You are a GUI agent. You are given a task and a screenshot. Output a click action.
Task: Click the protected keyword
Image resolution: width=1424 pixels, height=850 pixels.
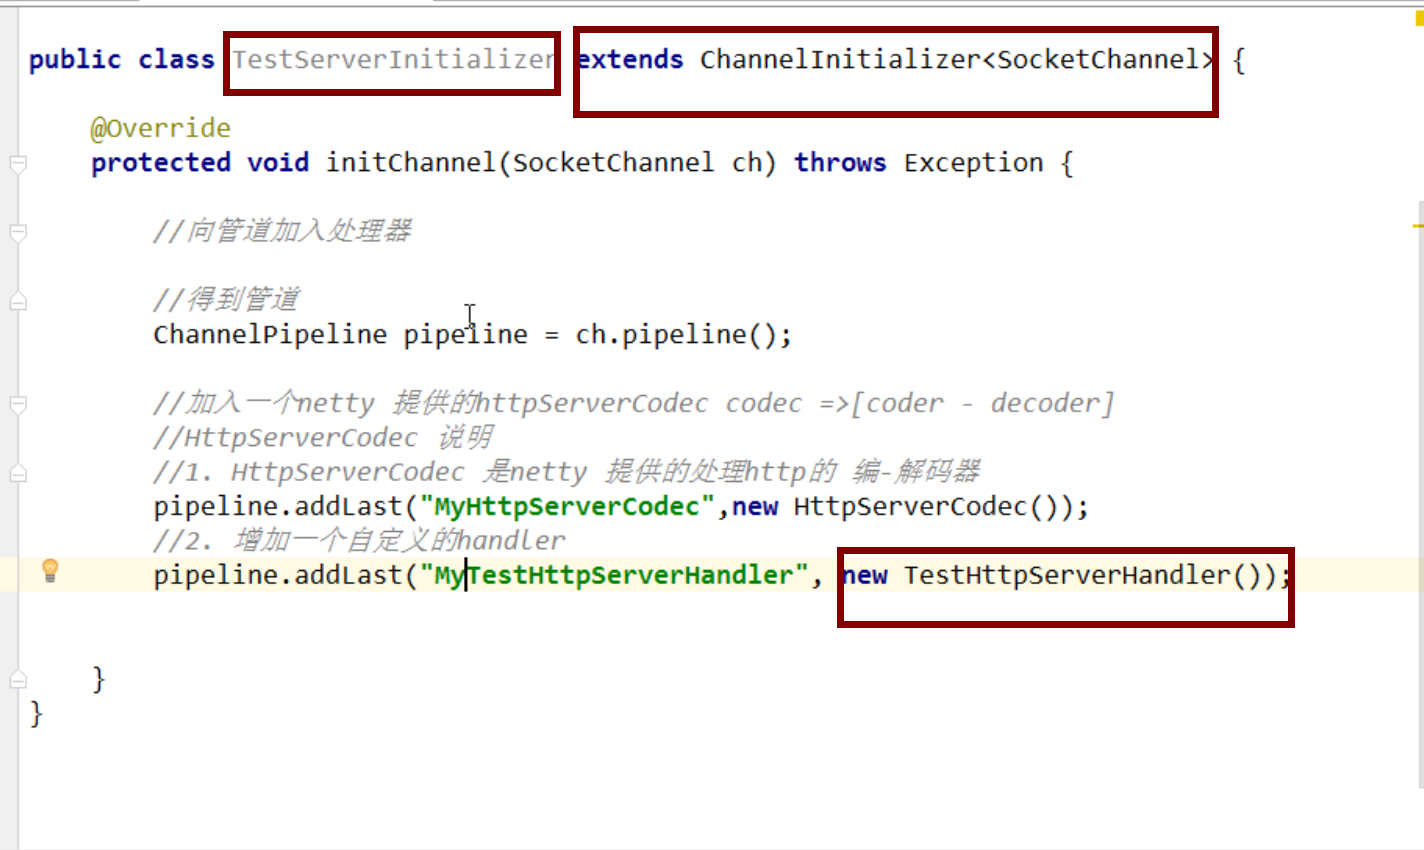tap(161, 163)
